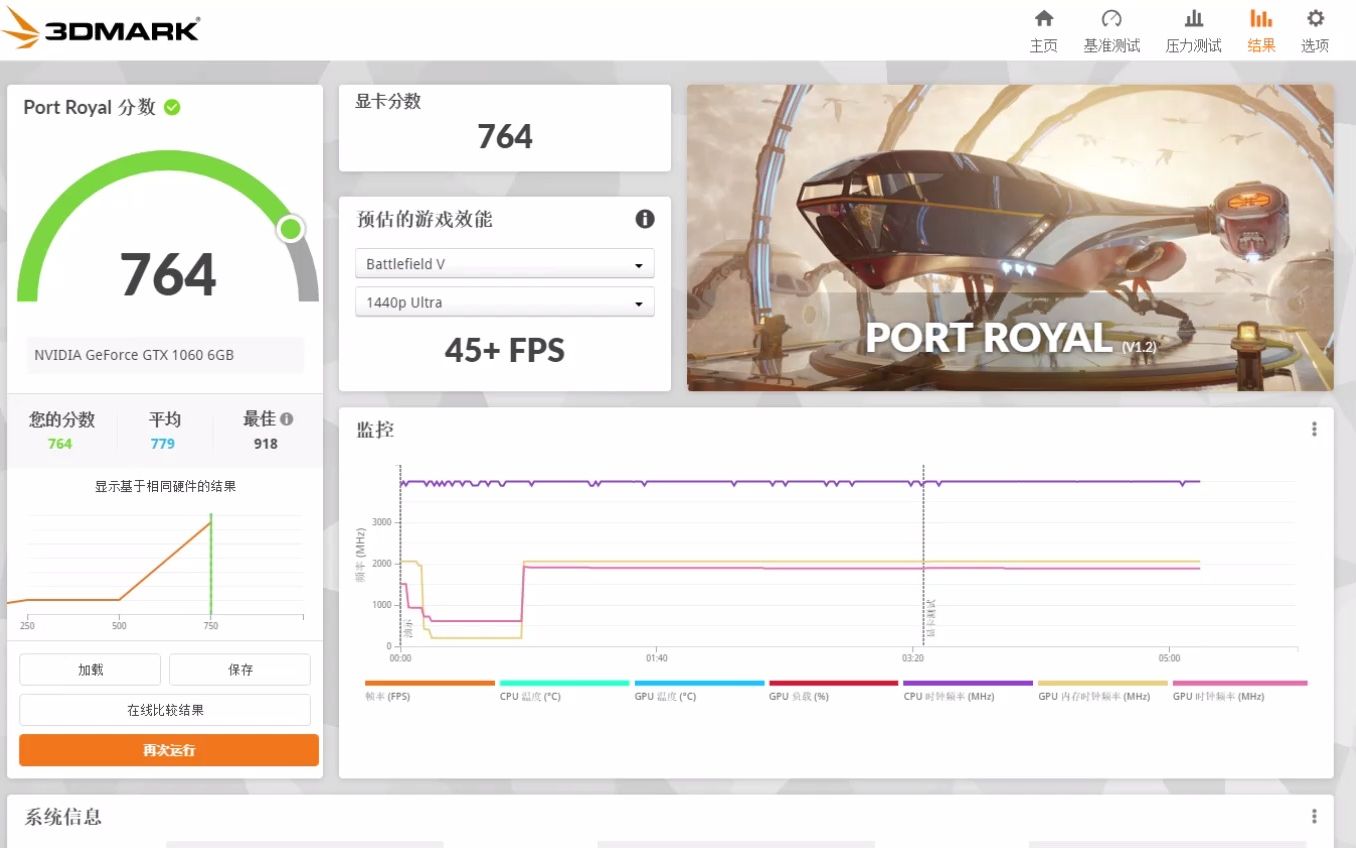The width and height of the screenshot is (1356, 848).
Task: Toggle the CPU 时钟频率 purple legend swatch
Action: tap(968, 683)
